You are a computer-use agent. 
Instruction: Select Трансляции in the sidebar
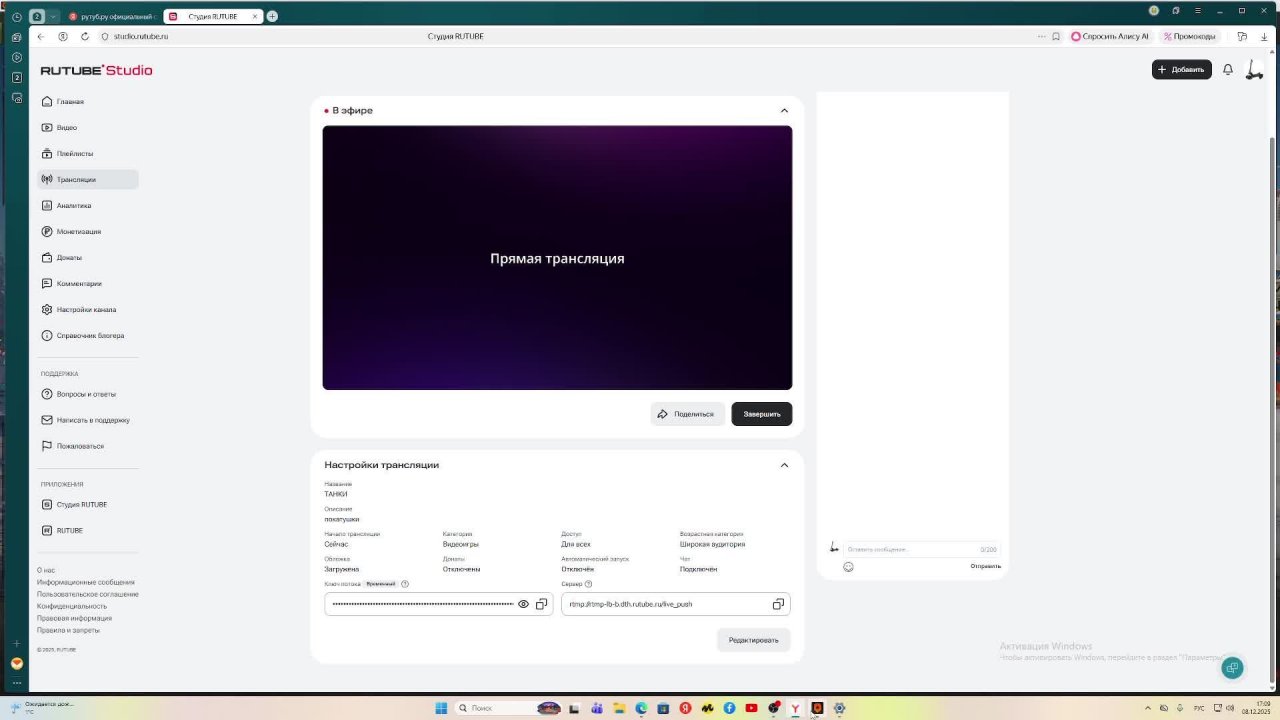88,180
